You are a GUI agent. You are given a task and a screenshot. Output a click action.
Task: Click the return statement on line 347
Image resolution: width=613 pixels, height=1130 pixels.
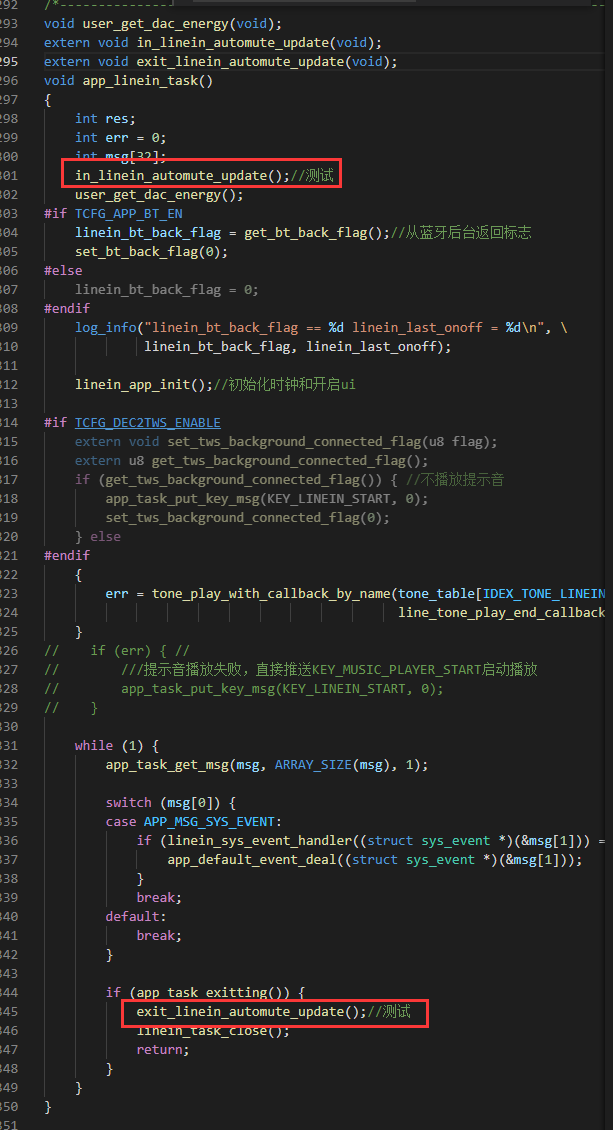(160, 1049)
